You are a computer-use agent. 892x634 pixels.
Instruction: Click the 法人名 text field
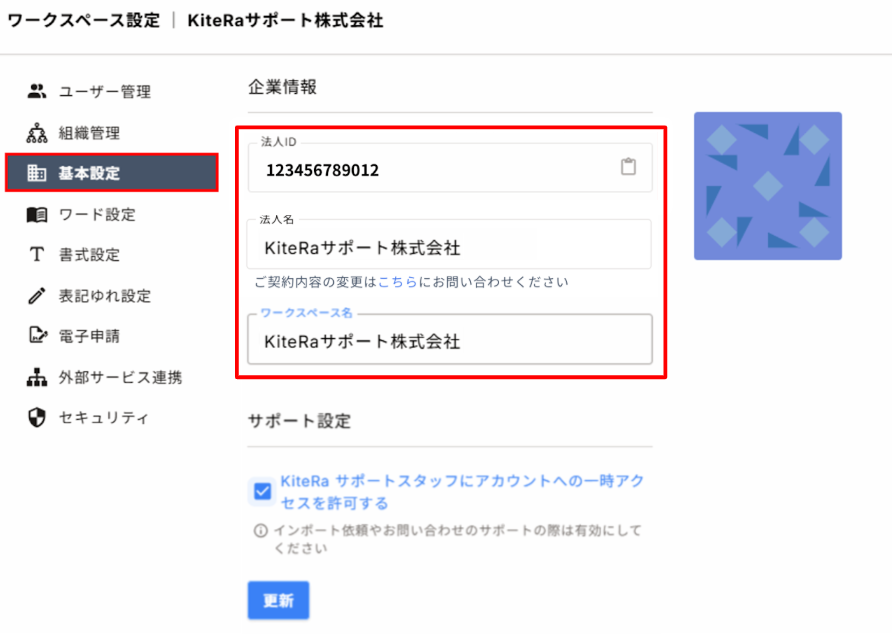click(448, 247)
